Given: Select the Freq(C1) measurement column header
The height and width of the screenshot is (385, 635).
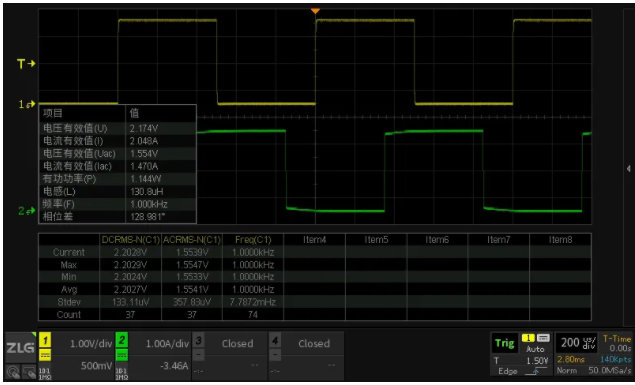Looking at the screenshot, I should pos(253,240).
